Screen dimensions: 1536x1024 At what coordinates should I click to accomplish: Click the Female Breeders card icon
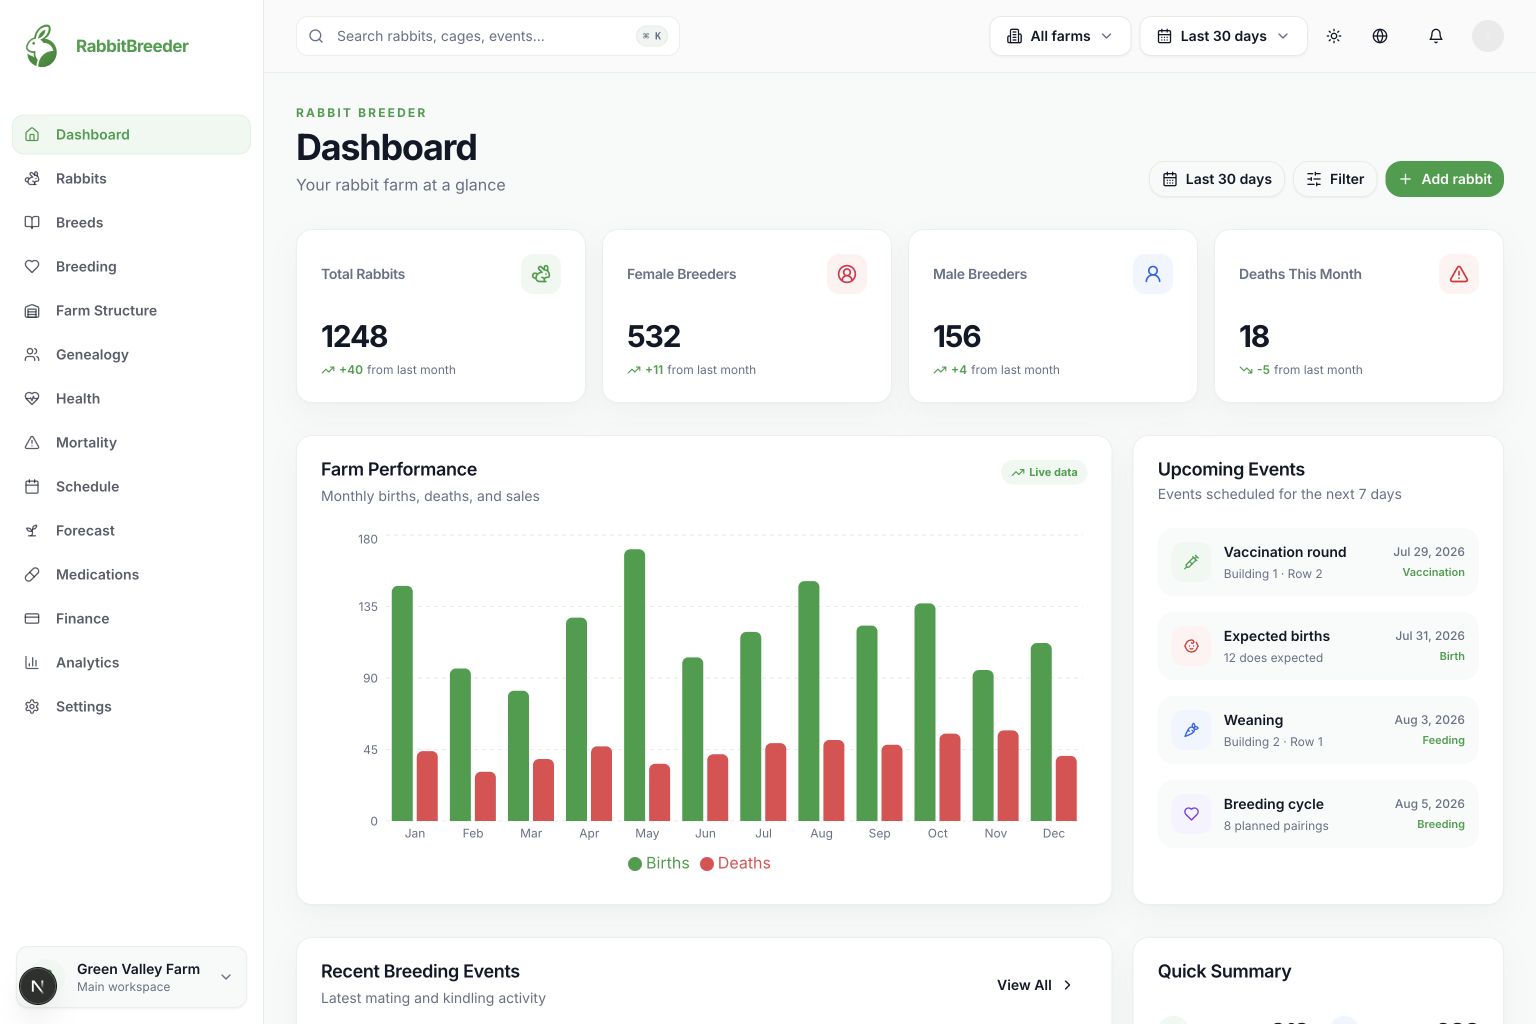(x=847, y=274)
